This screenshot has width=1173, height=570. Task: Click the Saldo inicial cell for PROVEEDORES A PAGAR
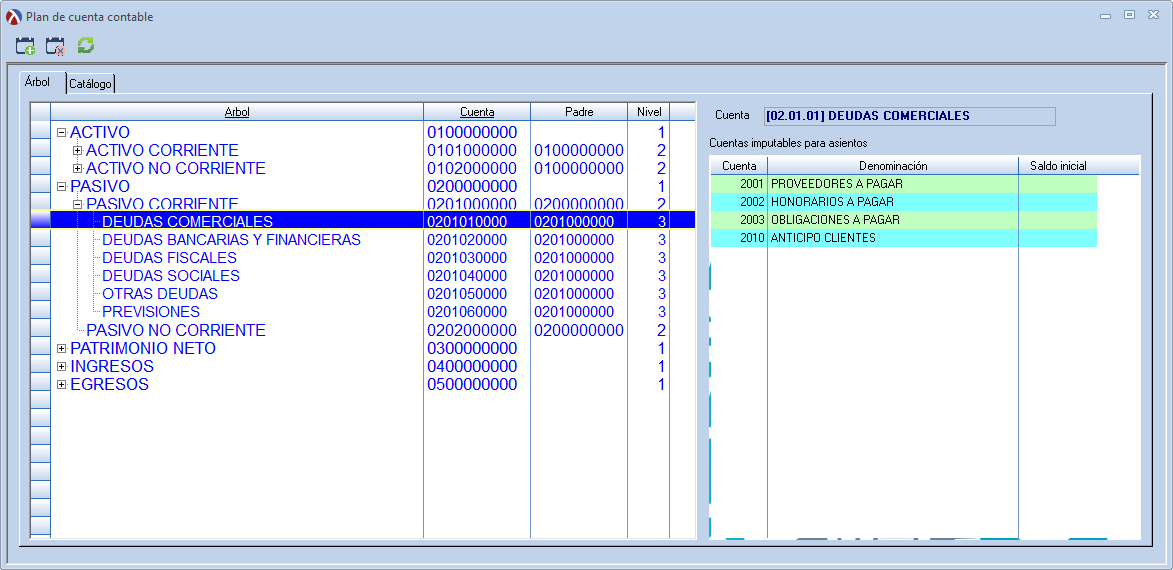click(x=1058, y=183)
